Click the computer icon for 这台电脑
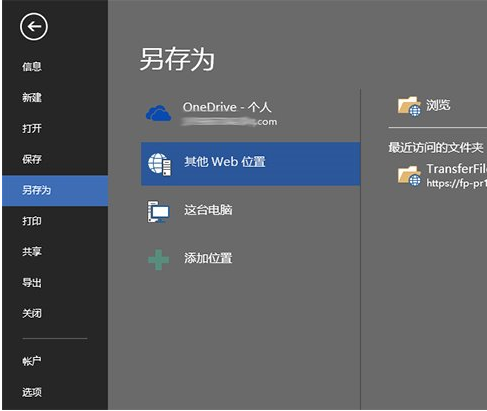Screen dimensions: 487x411 point(158,212)
